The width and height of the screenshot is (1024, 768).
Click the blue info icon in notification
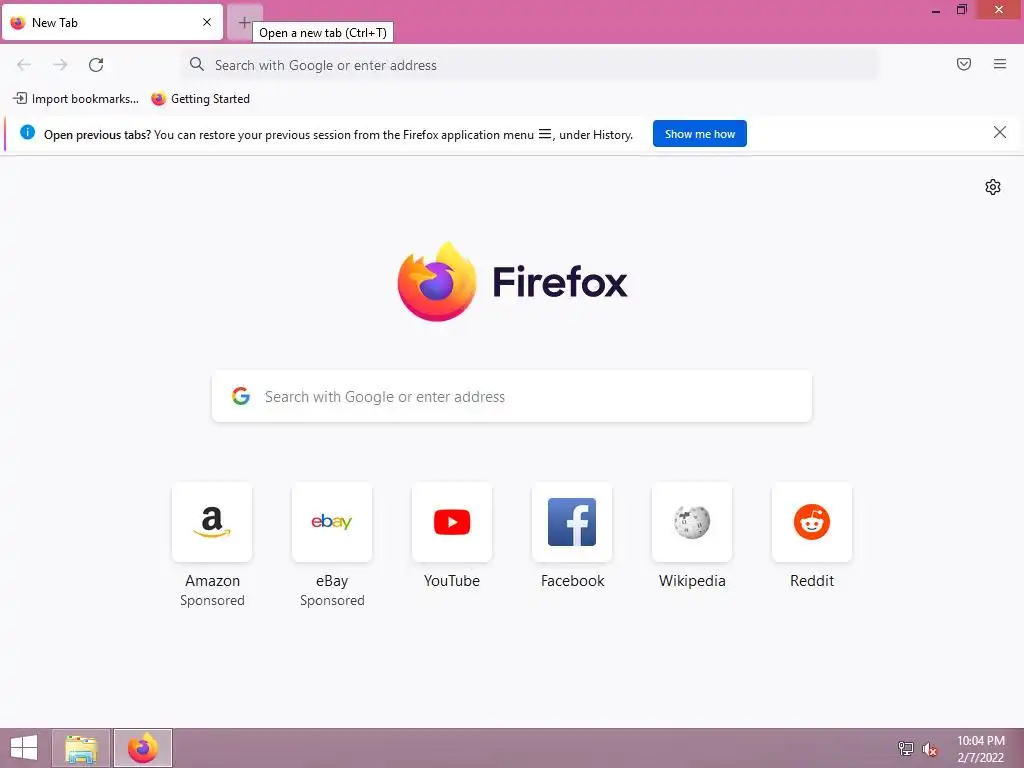point(27,133)
